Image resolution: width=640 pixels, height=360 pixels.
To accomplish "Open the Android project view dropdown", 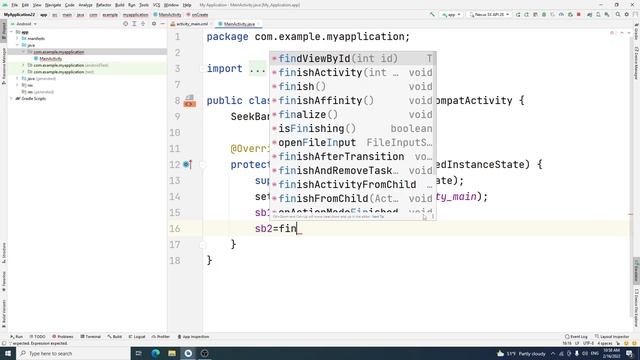I will [x=24, y=24].
